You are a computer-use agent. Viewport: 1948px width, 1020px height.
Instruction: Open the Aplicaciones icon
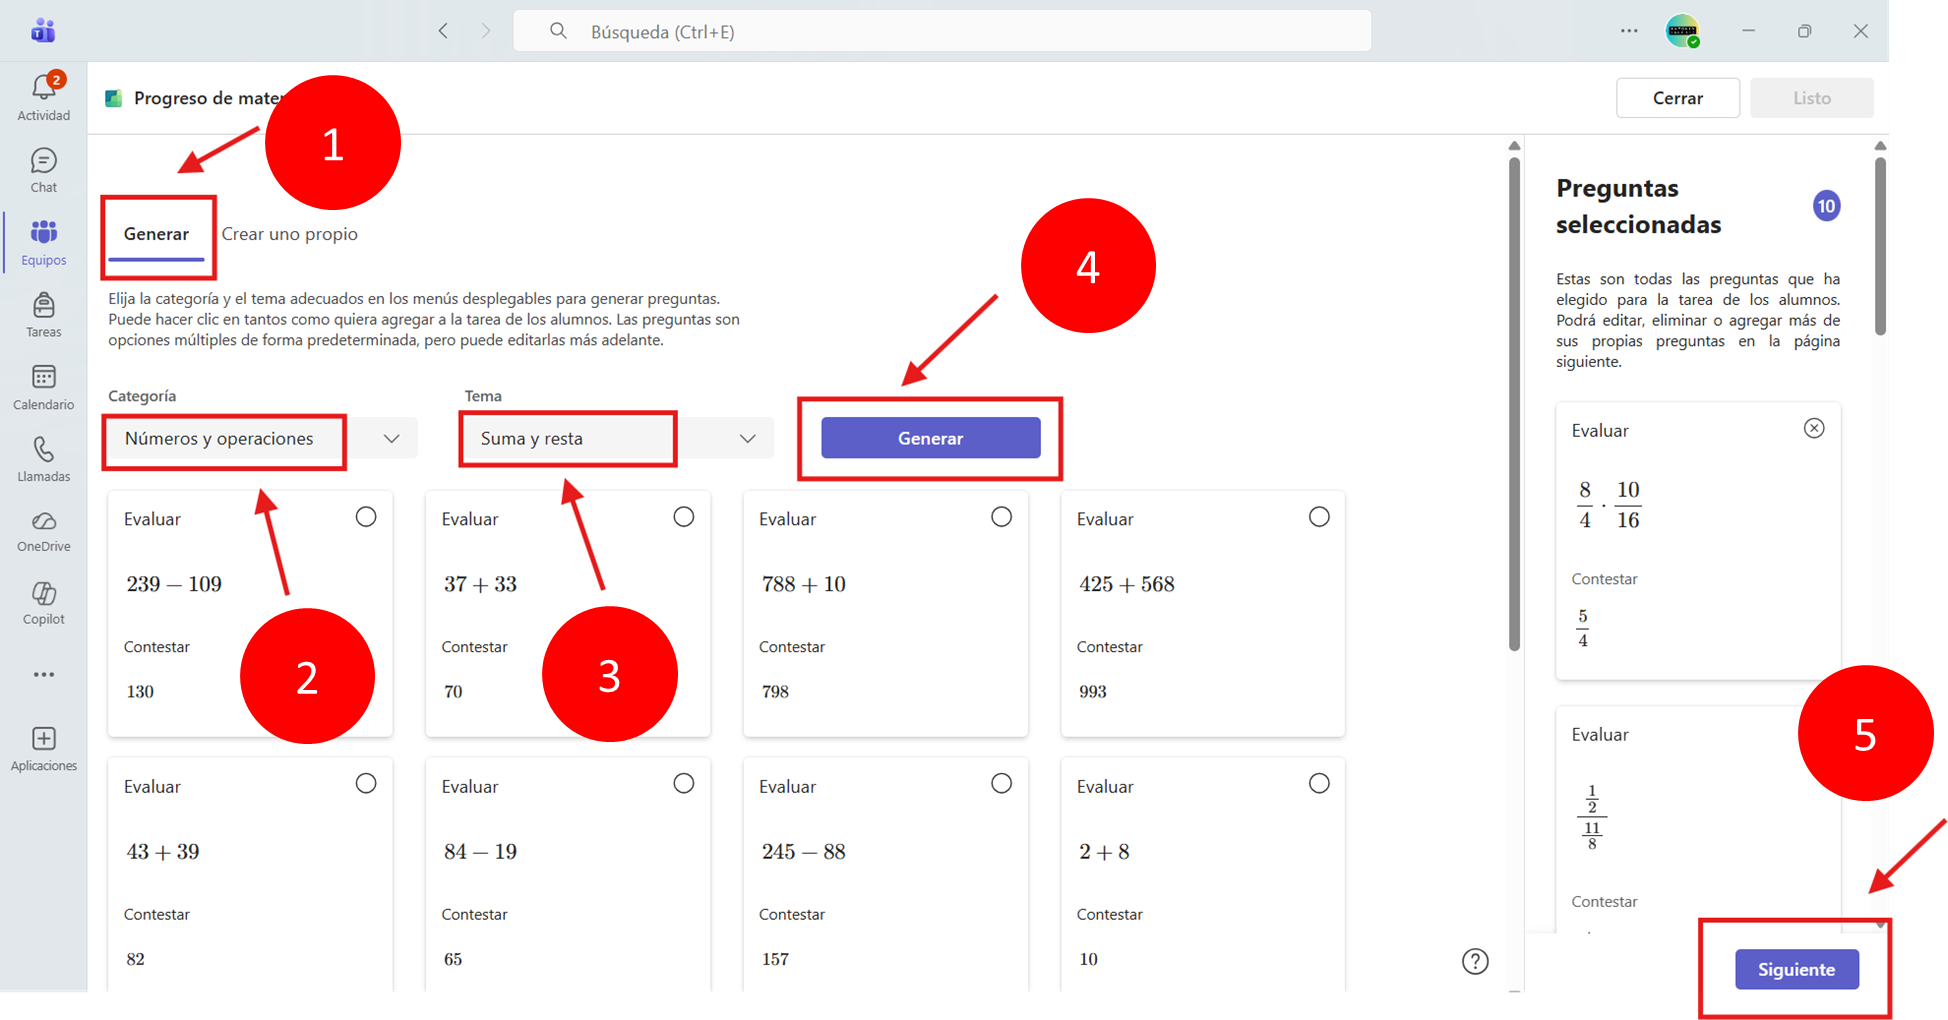pyautogui.click(x=43, y=749)
